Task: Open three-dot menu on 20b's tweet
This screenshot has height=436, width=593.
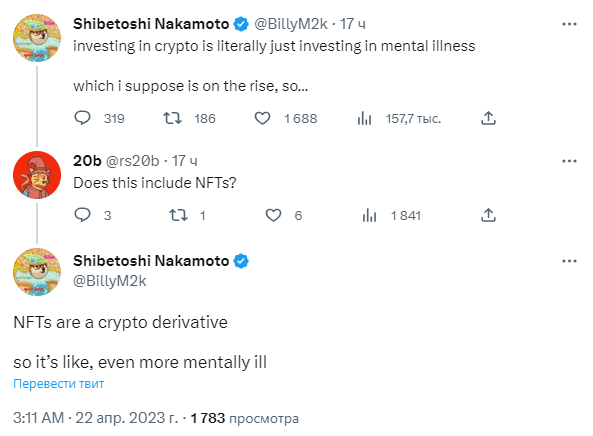Action: click(569, 161)
